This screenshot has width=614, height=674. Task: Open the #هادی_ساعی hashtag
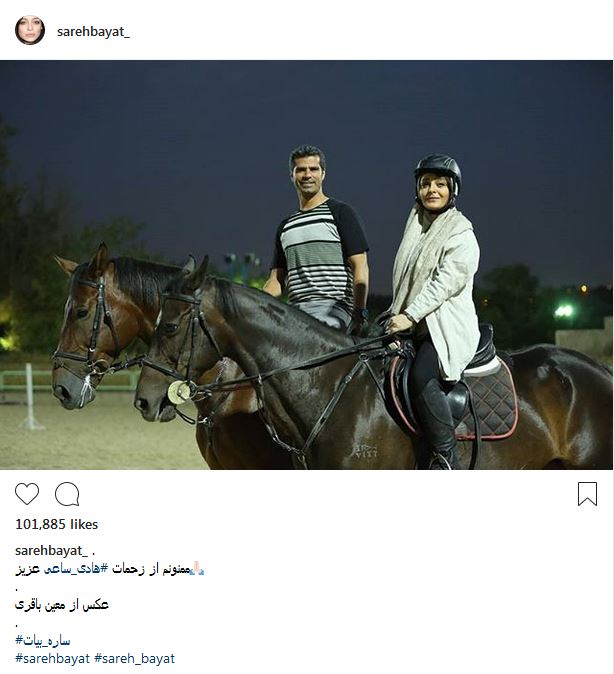point(76,569)
